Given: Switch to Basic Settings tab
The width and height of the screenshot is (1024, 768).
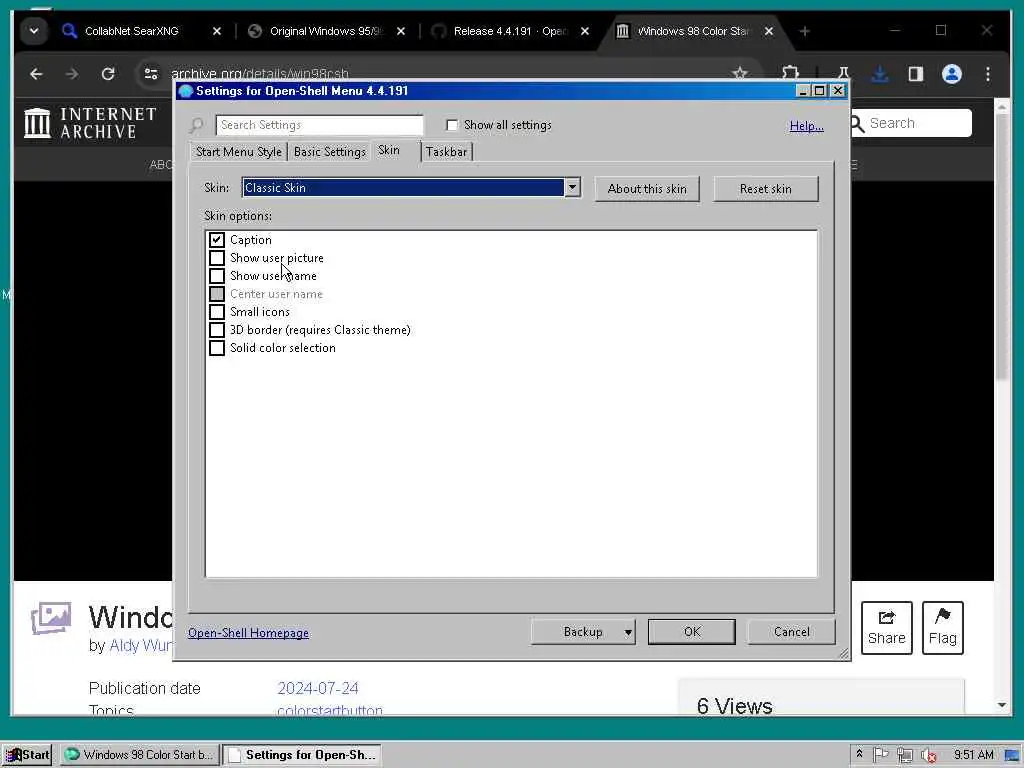Looking at the screenshot, I should pyautogui.click(x=330, y=152).
